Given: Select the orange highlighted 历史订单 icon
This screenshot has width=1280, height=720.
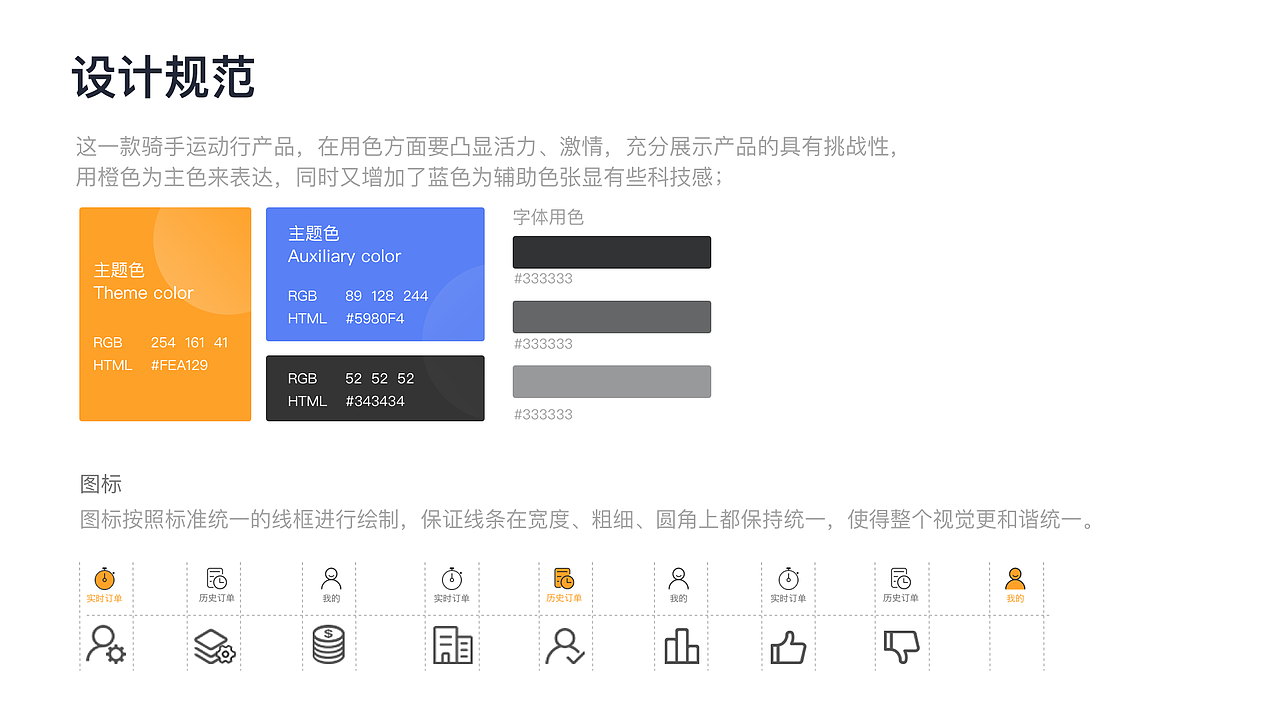Looking at the screenshot, I should [566, 578].
